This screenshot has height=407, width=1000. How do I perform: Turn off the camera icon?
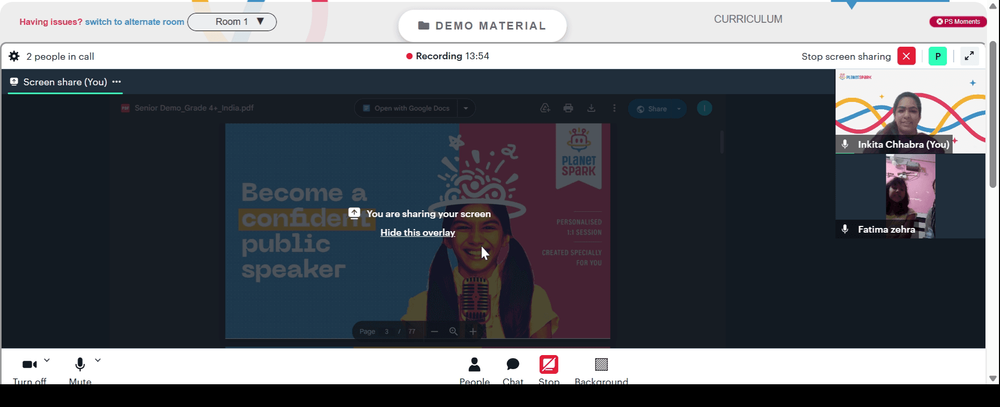click(29, 364)
